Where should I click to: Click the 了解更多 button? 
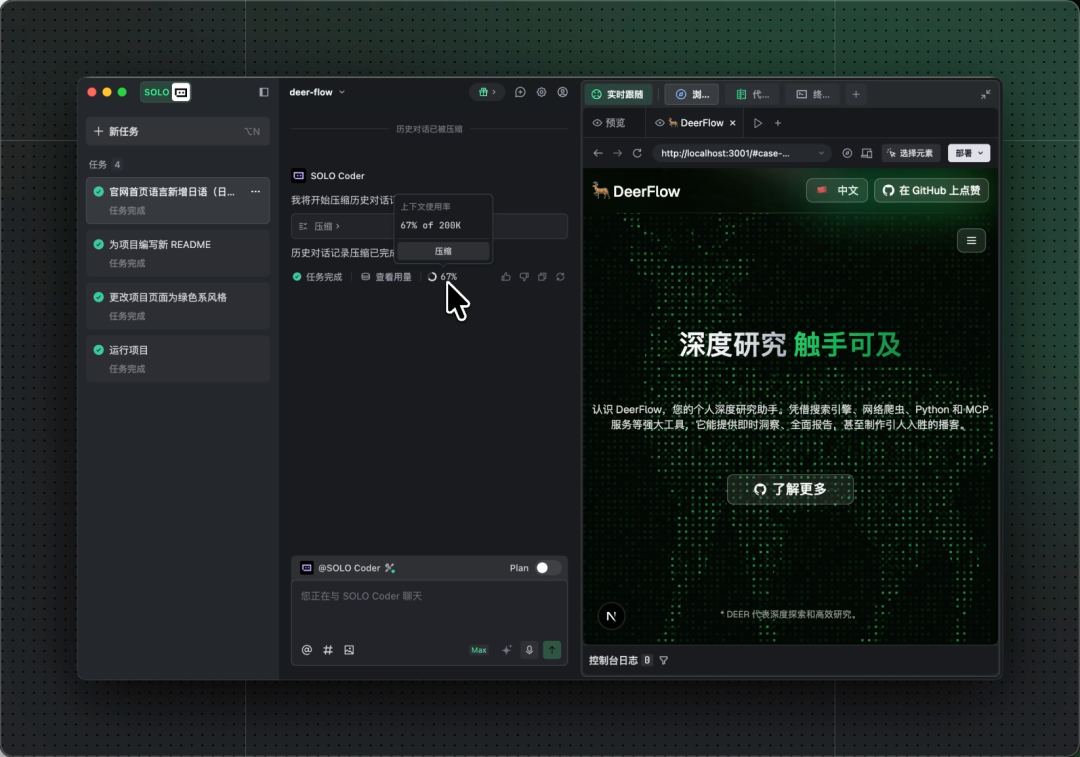(790, 490)
